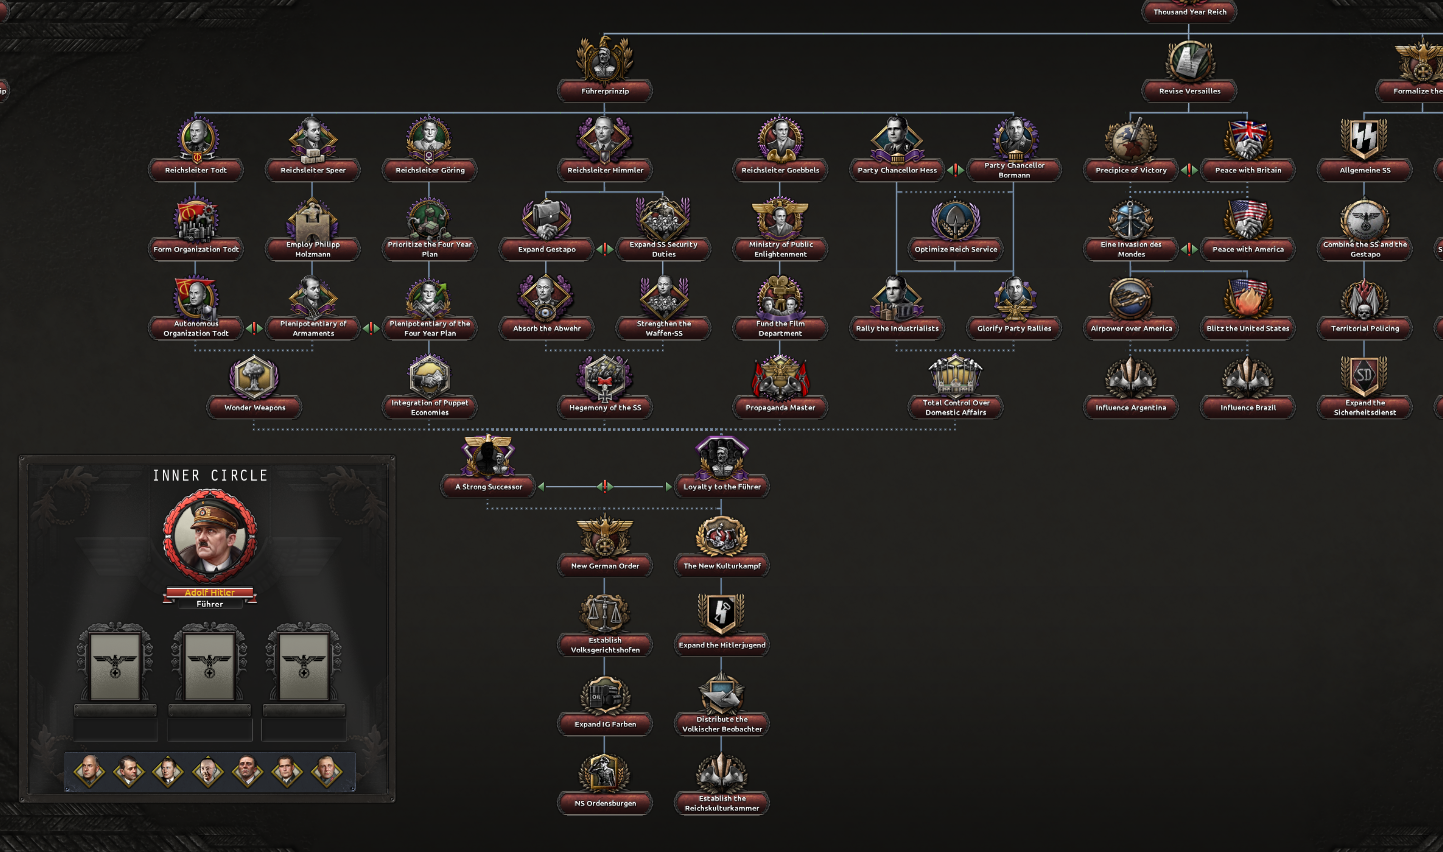Select Autonomous Organization Todt focus

click(196, 307)
